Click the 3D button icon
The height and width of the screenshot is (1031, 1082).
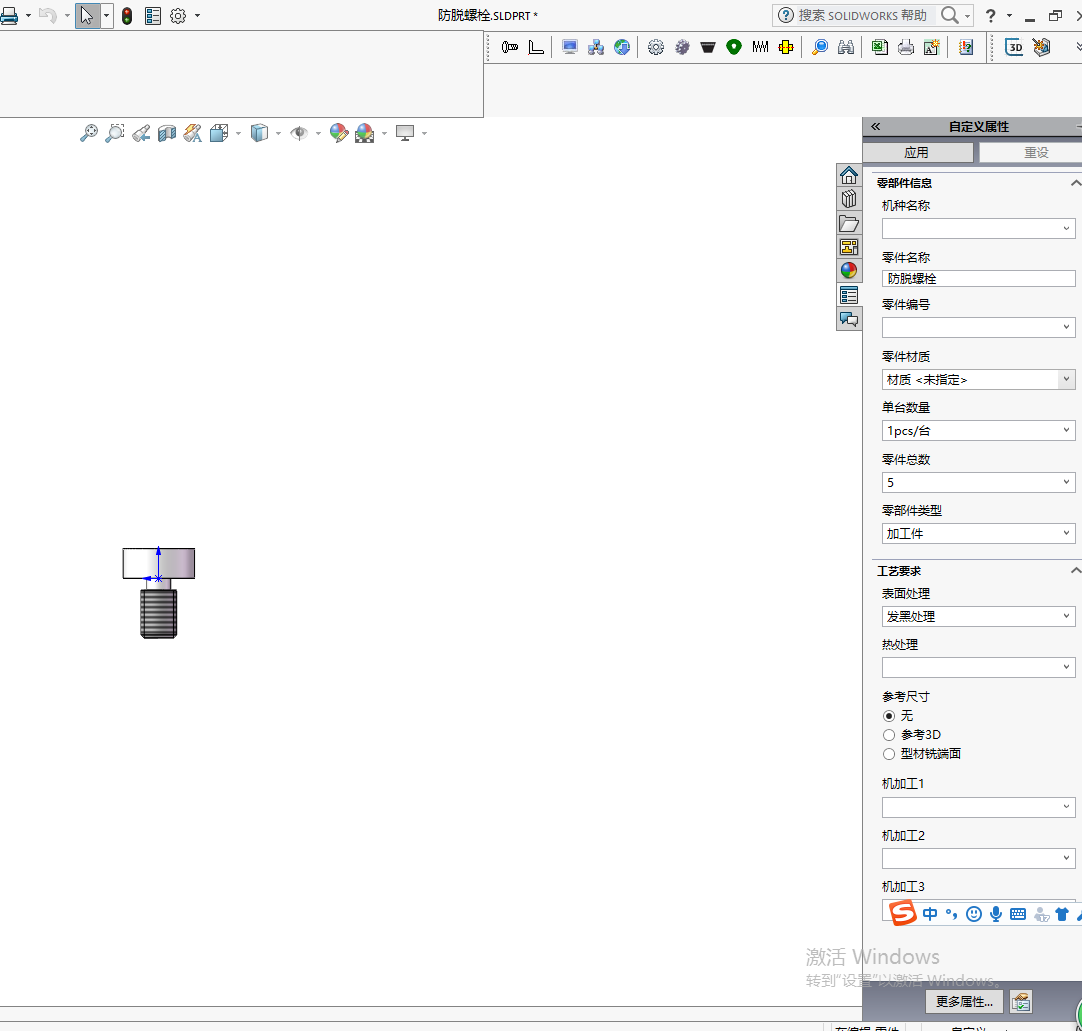1014,47
